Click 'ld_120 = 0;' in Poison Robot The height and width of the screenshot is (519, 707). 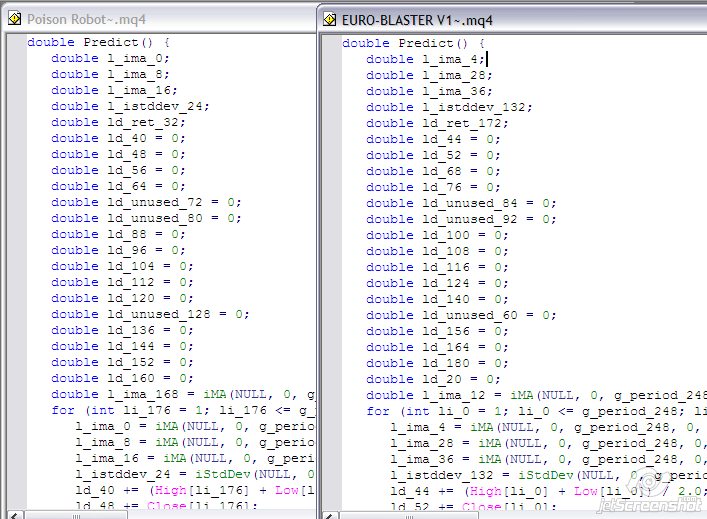coord(150,299)
